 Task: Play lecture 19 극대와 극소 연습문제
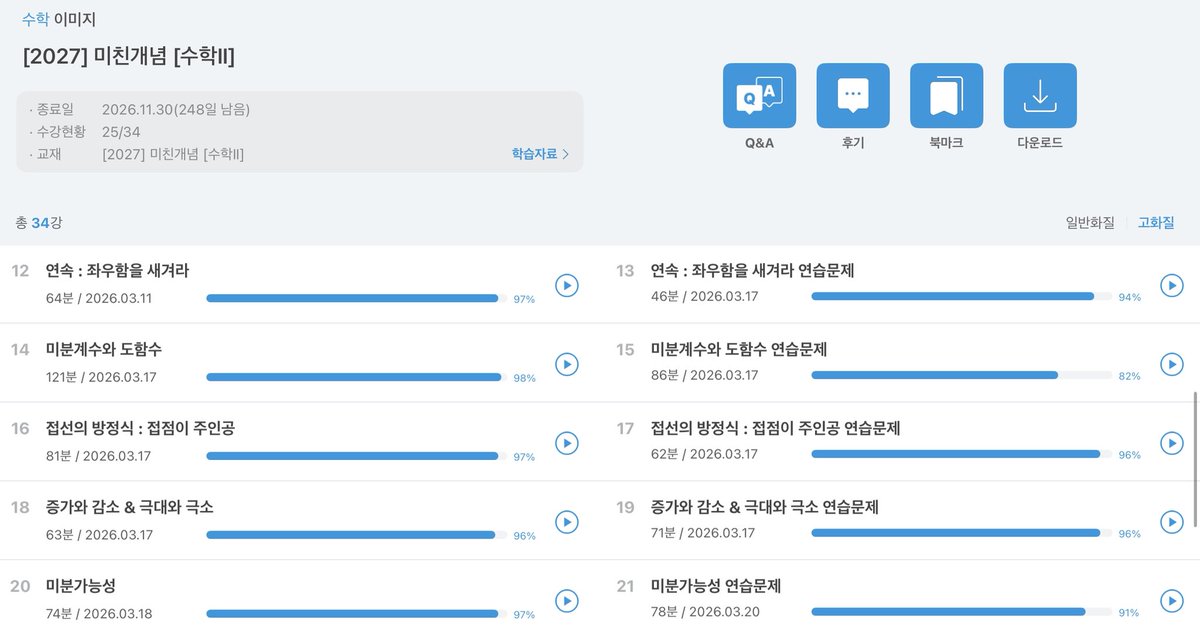tap(1172, 522)
